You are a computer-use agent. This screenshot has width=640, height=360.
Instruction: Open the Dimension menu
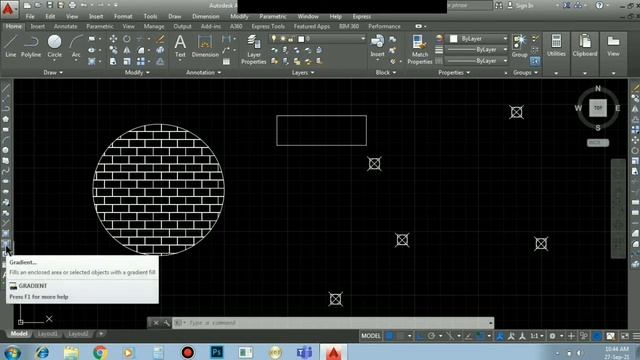[206, 16]
